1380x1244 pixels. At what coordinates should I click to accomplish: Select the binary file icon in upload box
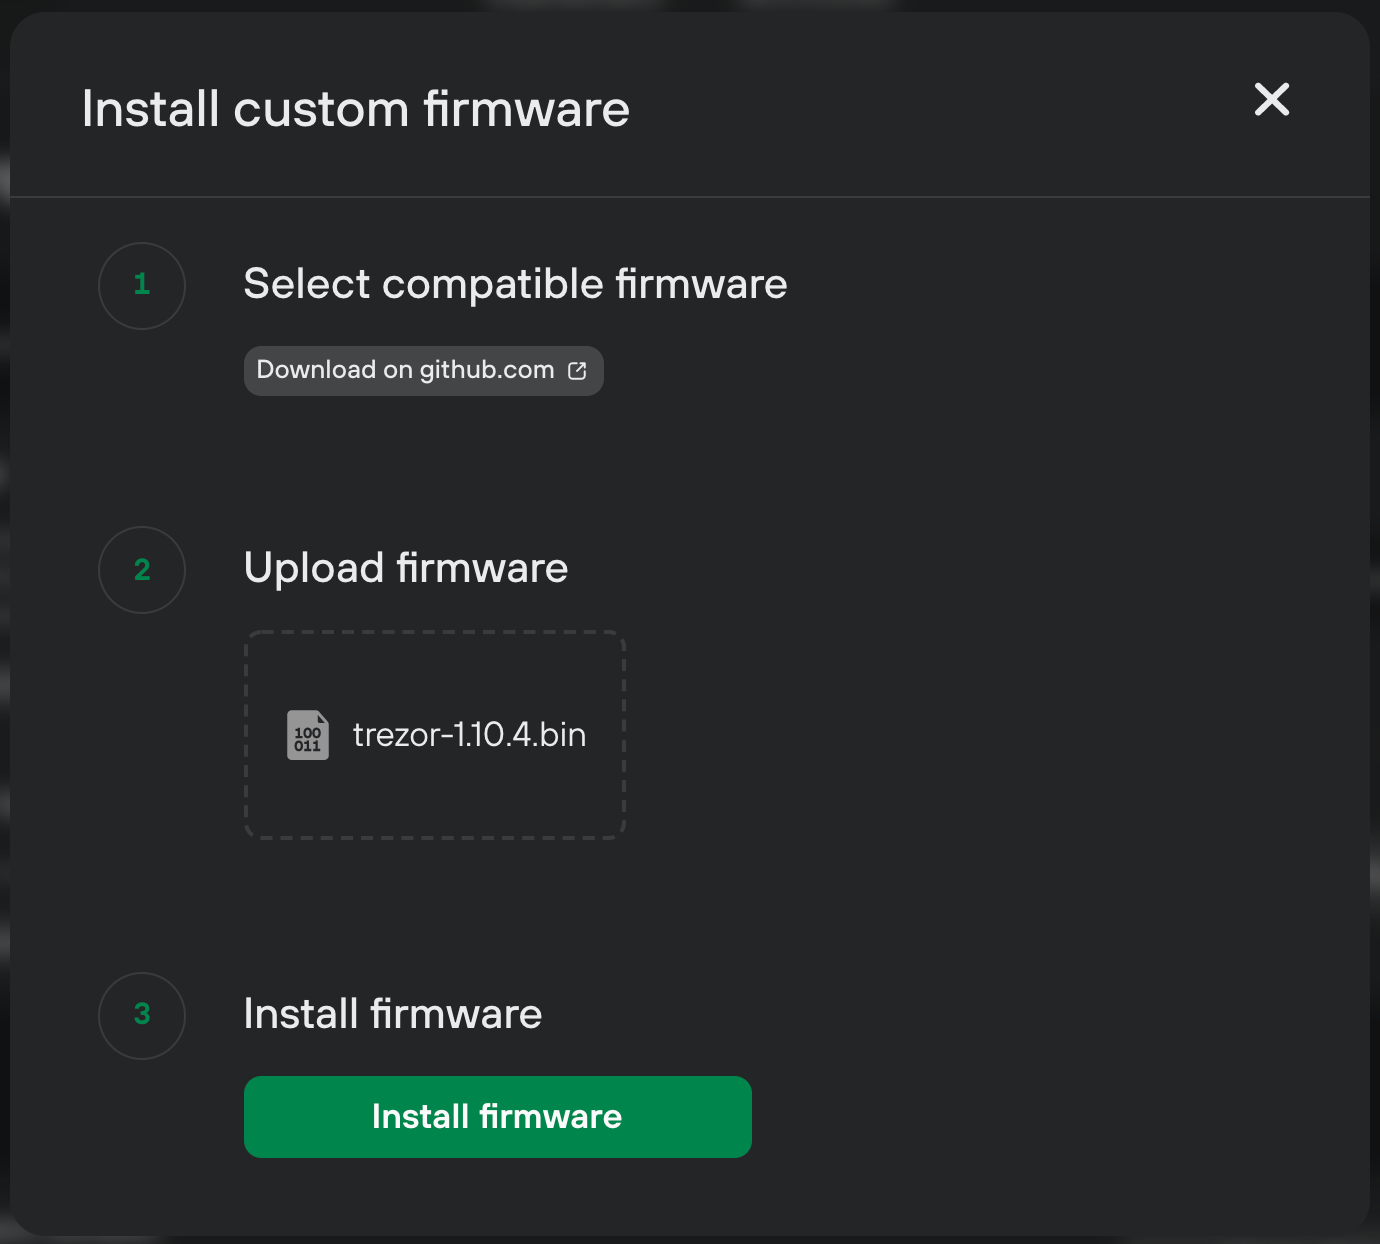tap(308, 735)
